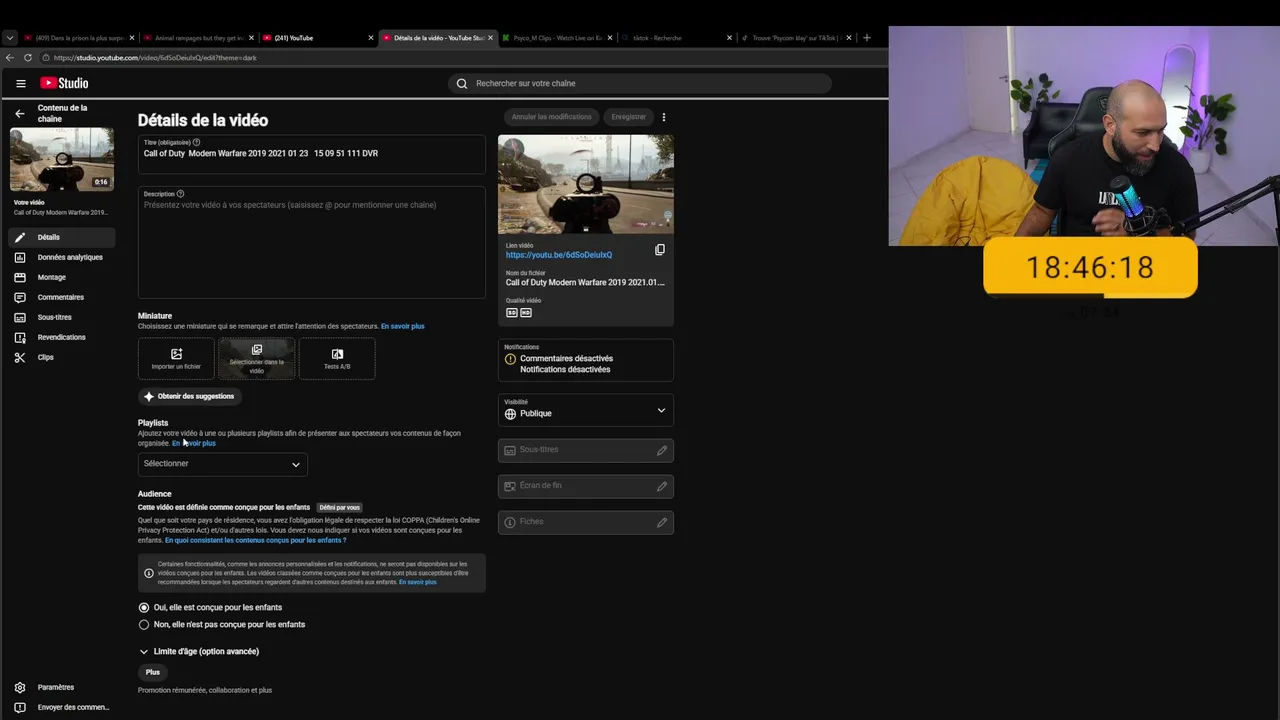
Task: Switch to the '(241) YouTube' browser tab
Action: click(x=317, y=38)
